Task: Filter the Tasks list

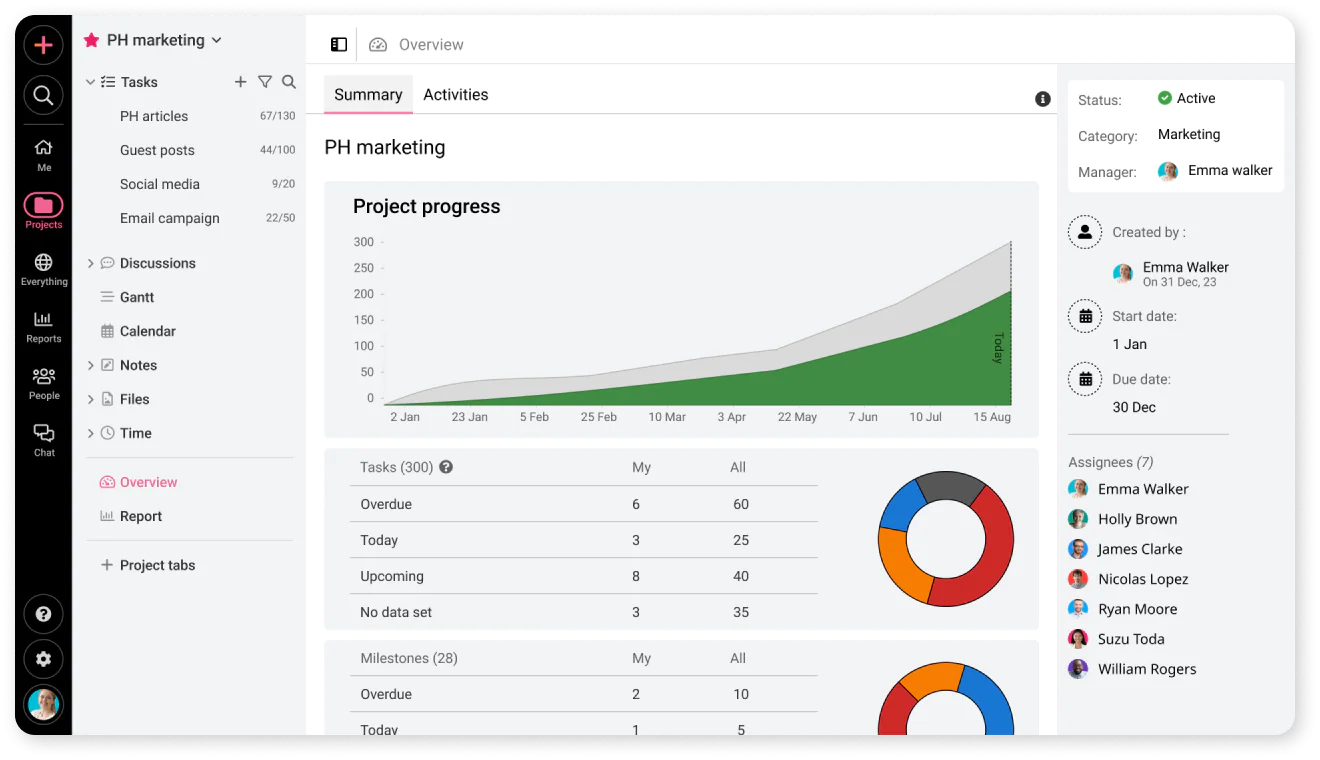Action: 264,82
